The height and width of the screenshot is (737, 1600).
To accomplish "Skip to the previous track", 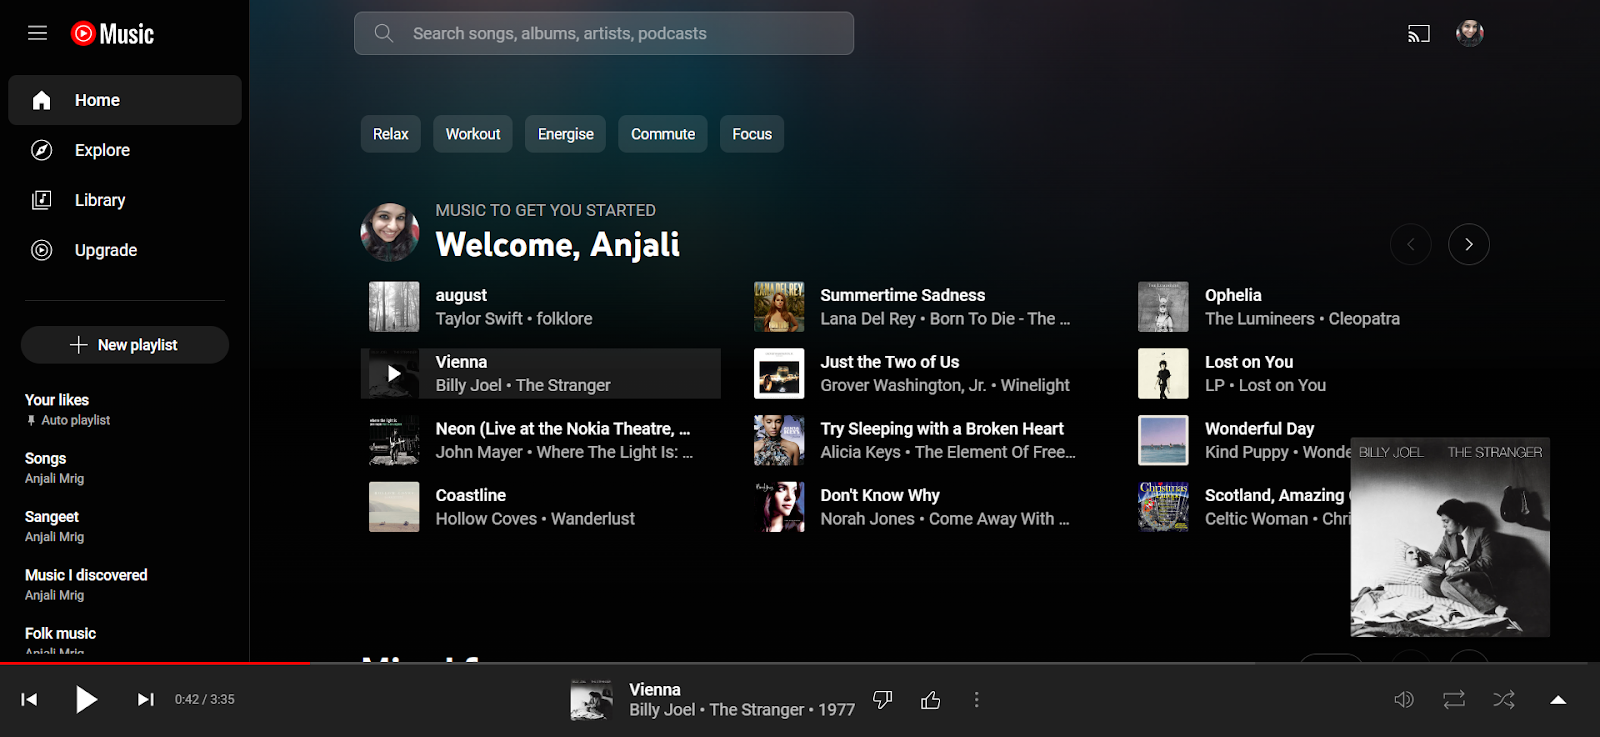I will [x=29, y=699].
